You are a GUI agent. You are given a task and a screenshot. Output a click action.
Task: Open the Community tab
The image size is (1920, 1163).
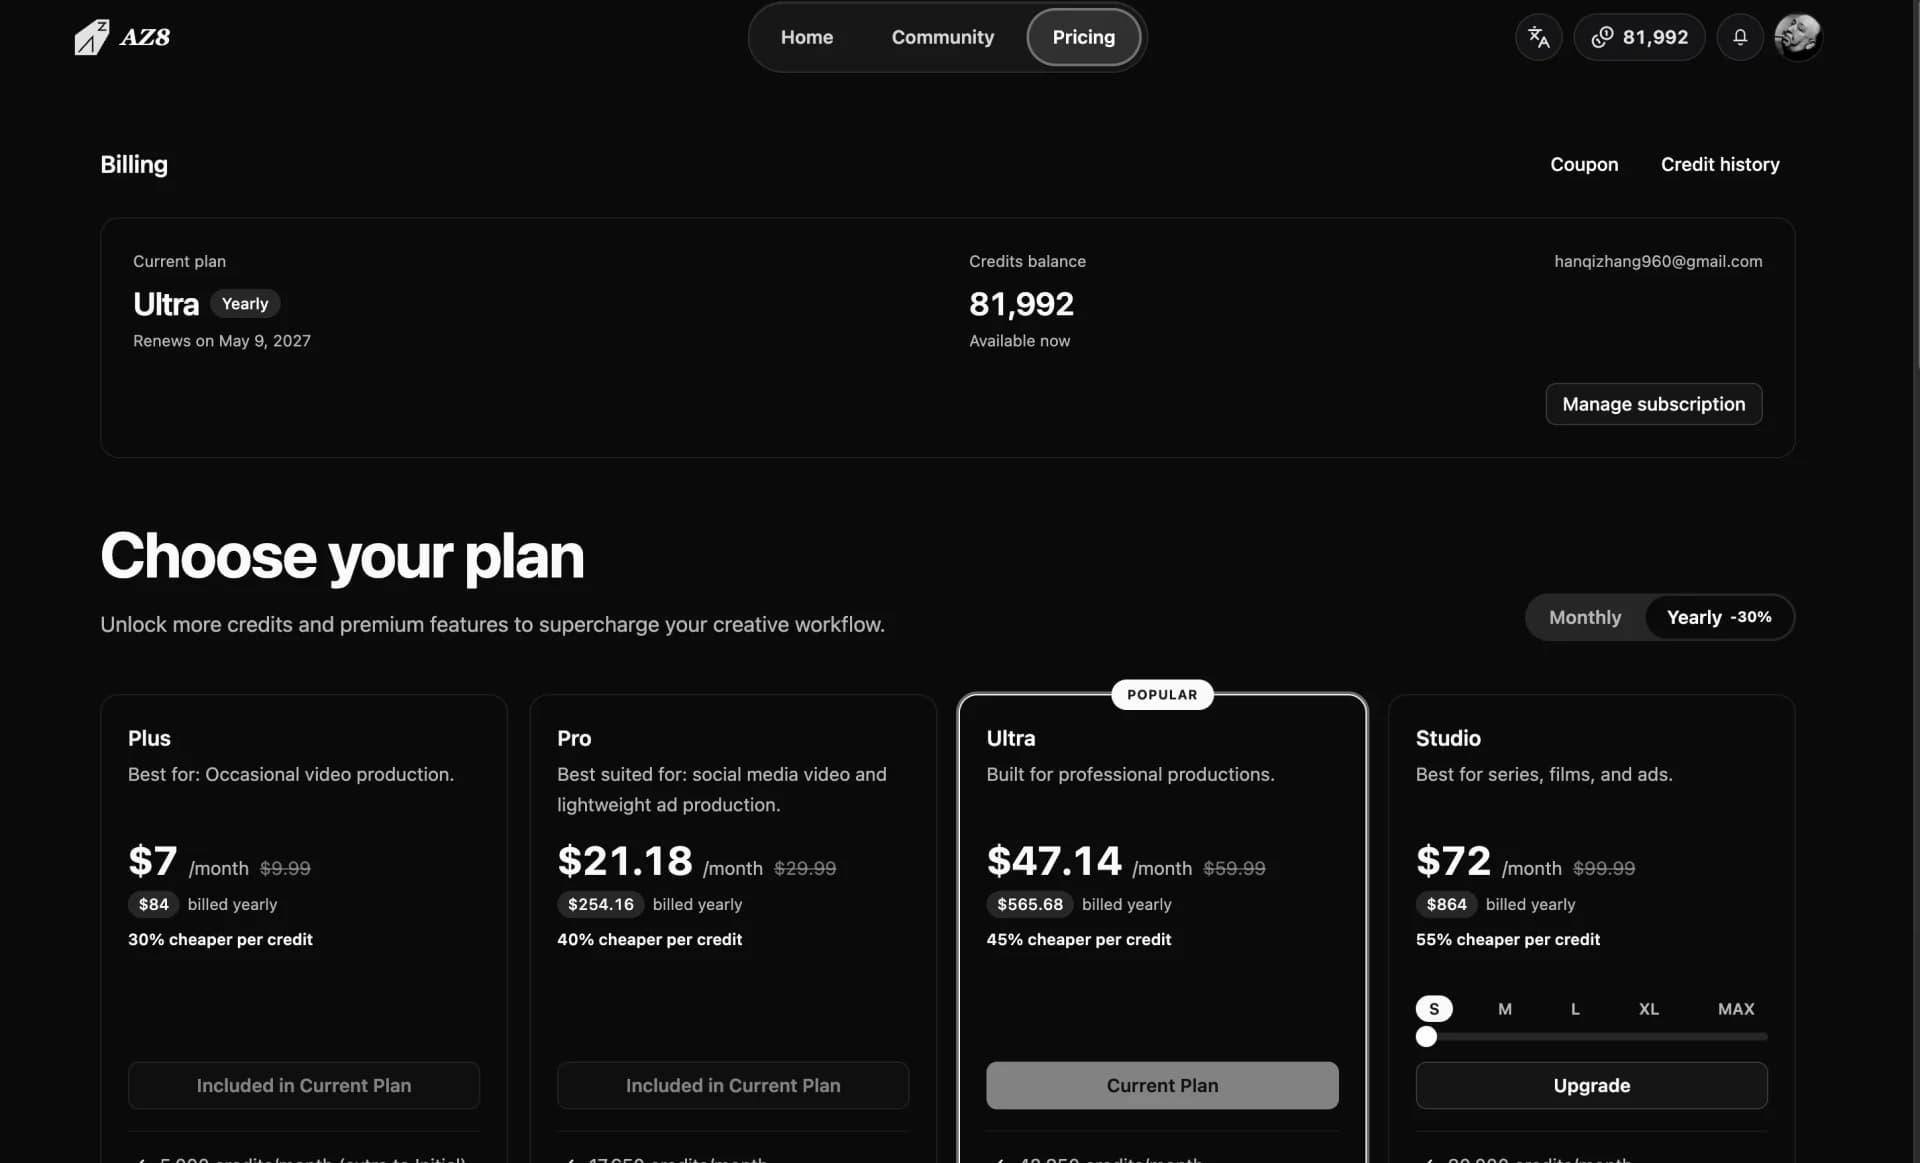(942, 37)
